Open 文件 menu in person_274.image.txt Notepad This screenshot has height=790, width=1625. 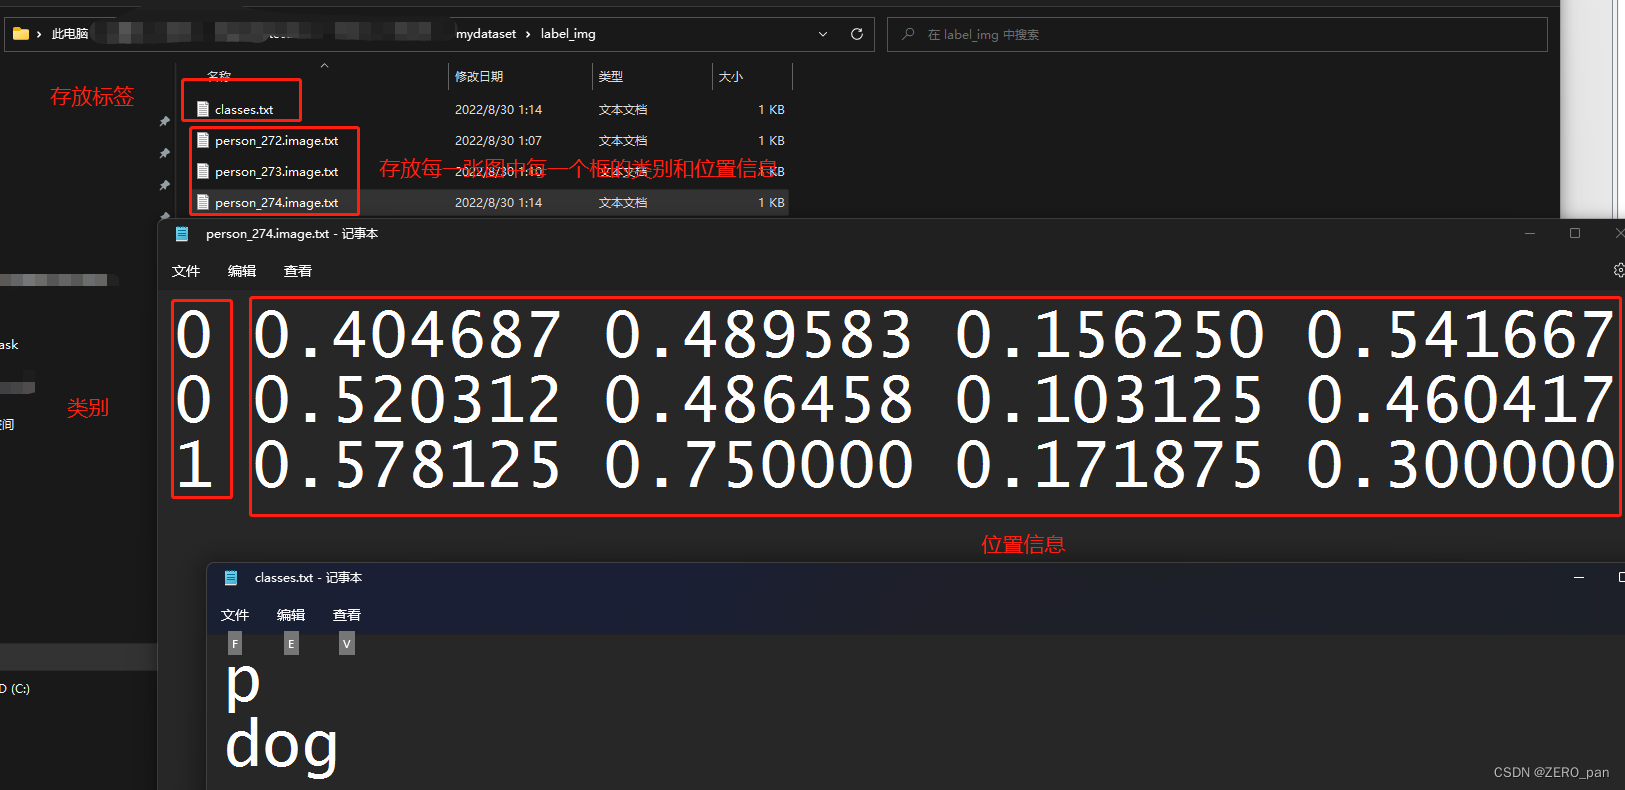[186, 271]
